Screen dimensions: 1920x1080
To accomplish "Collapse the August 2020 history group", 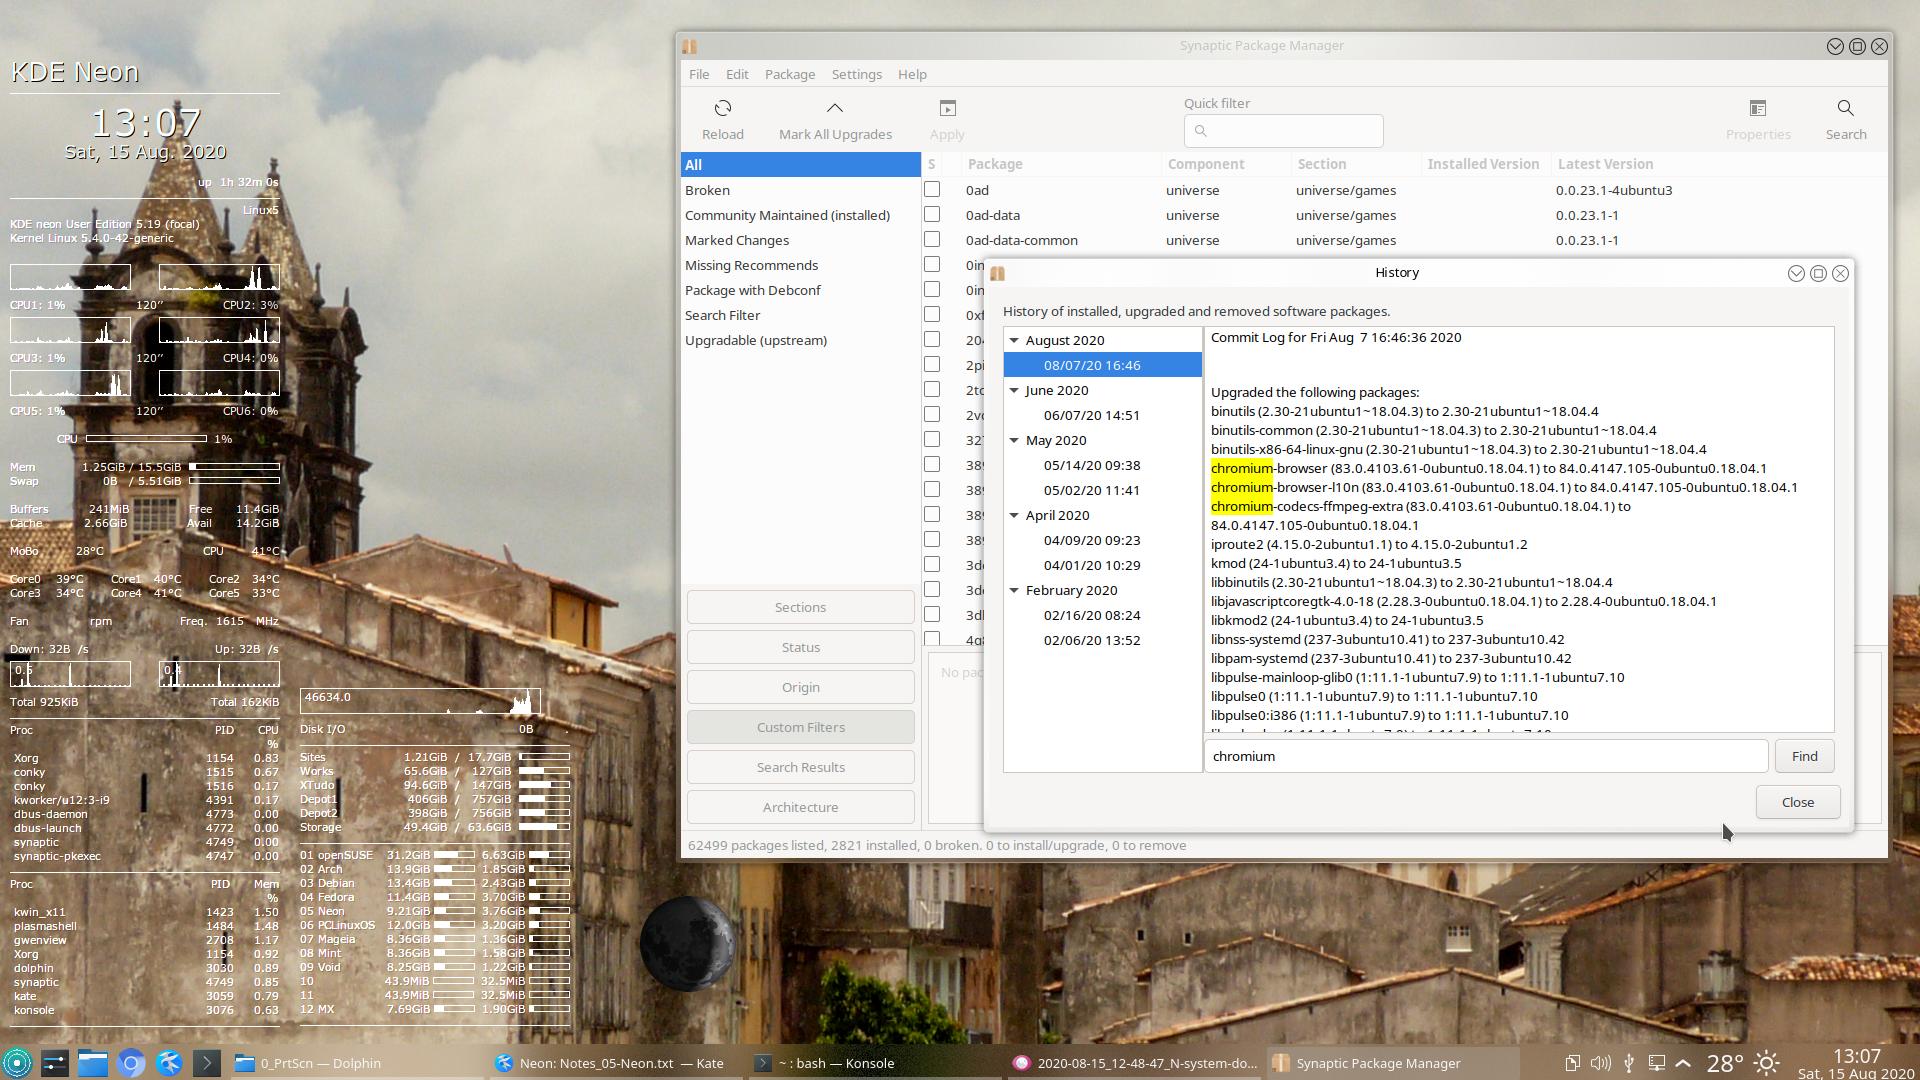I will (1014, 340).
